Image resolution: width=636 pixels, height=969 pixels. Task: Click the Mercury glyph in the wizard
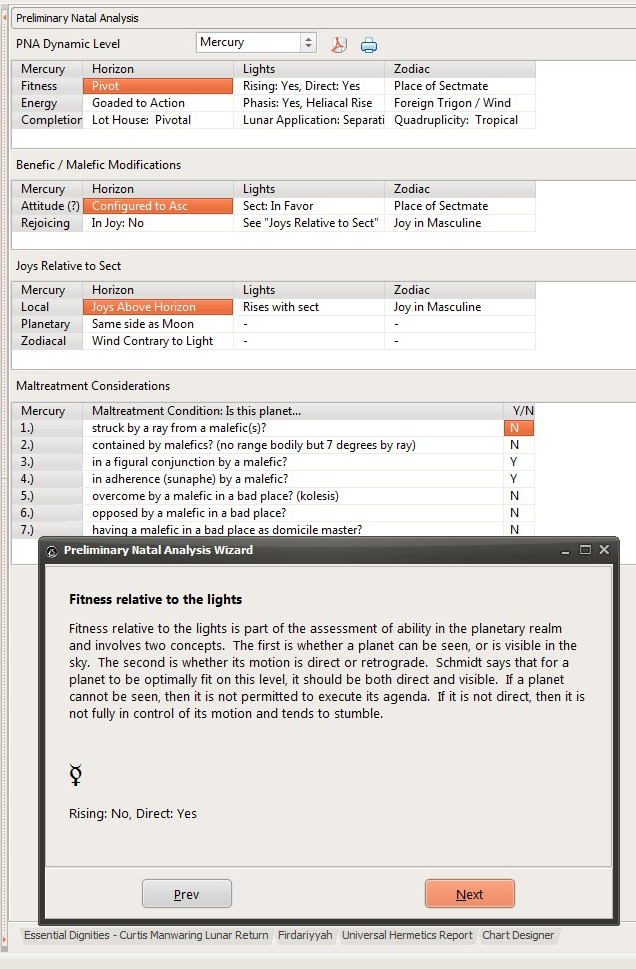75,774
